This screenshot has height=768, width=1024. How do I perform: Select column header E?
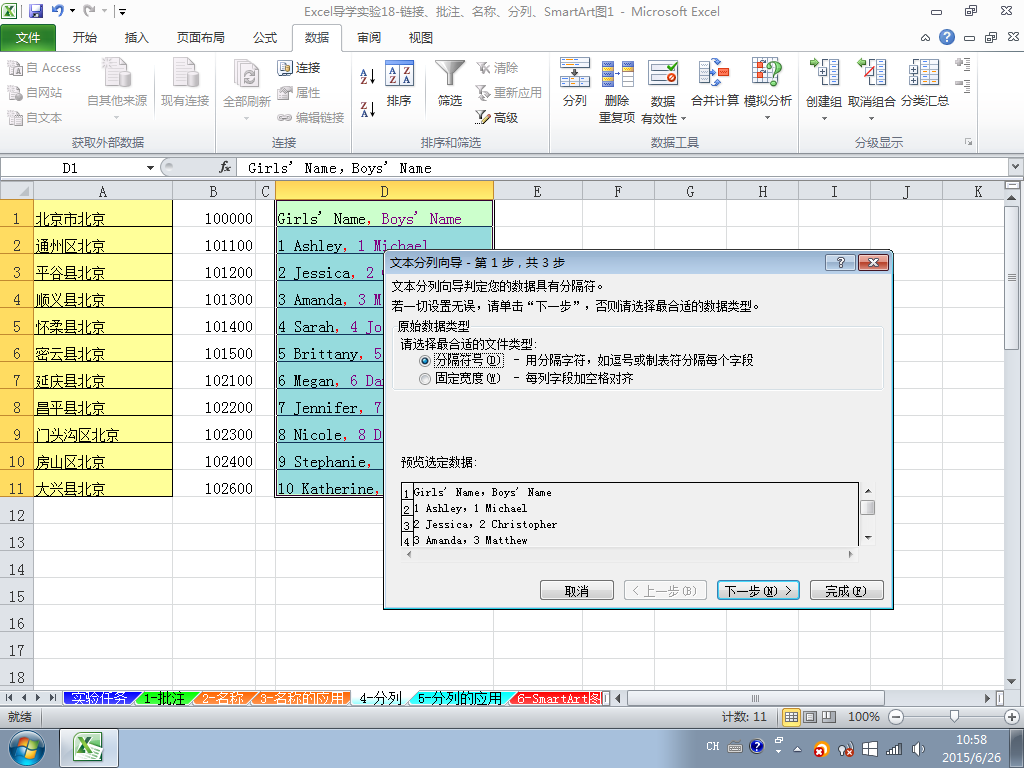537,191
